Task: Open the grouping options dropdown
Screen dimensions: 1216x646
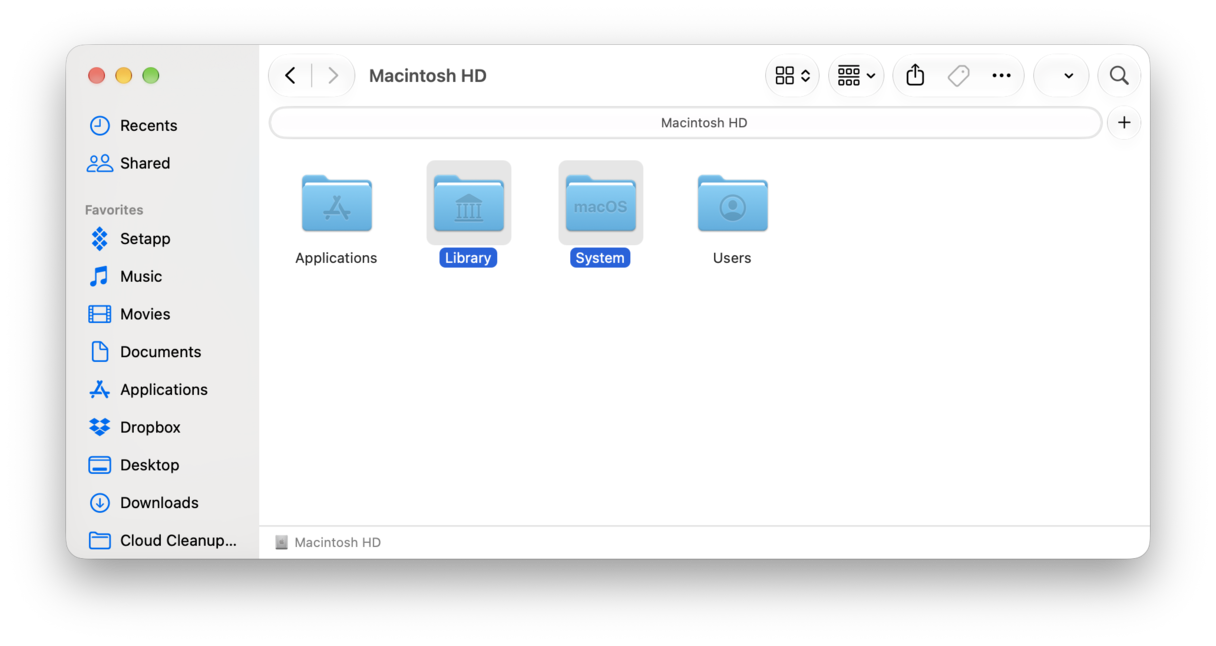Action: pyautogui.click(x=856, y=76)
